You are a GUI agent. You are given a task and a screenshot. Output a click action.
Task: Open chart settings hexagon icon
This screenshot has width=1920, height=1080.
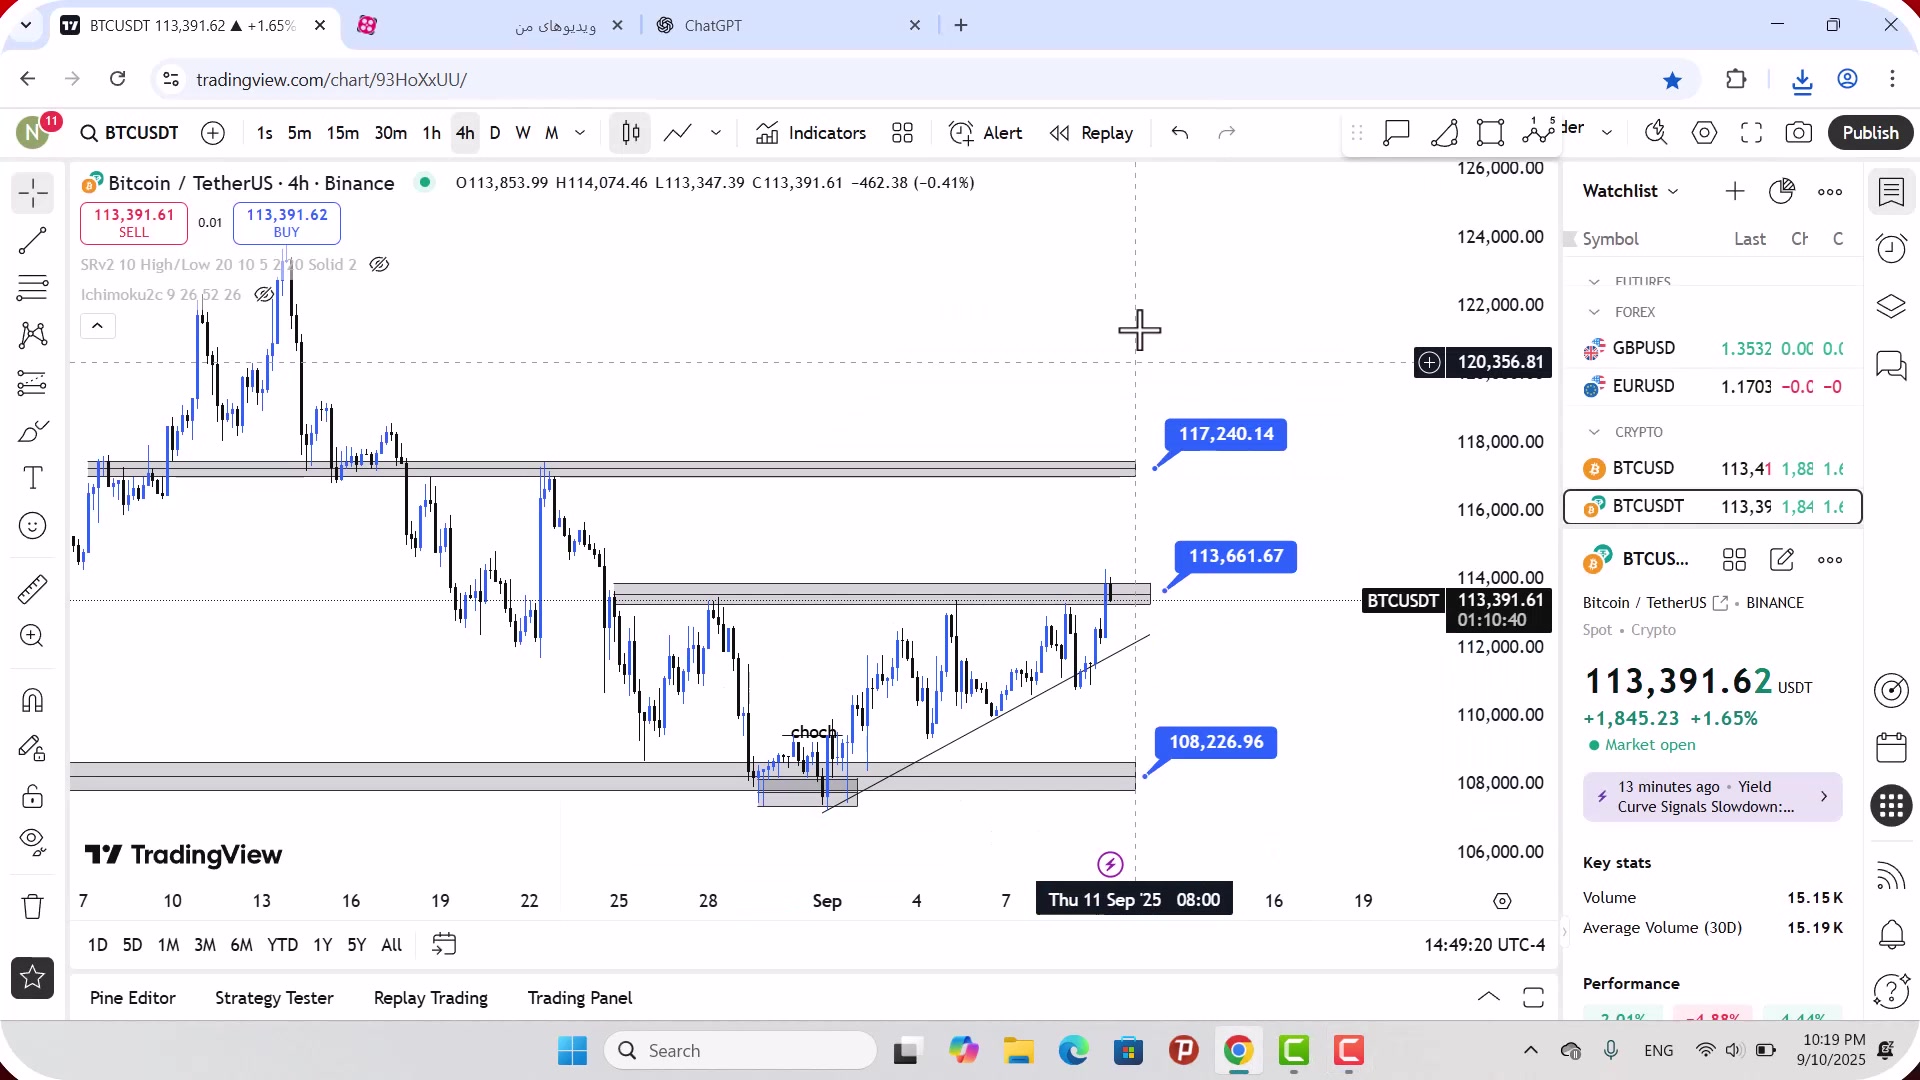[1705, 133]
